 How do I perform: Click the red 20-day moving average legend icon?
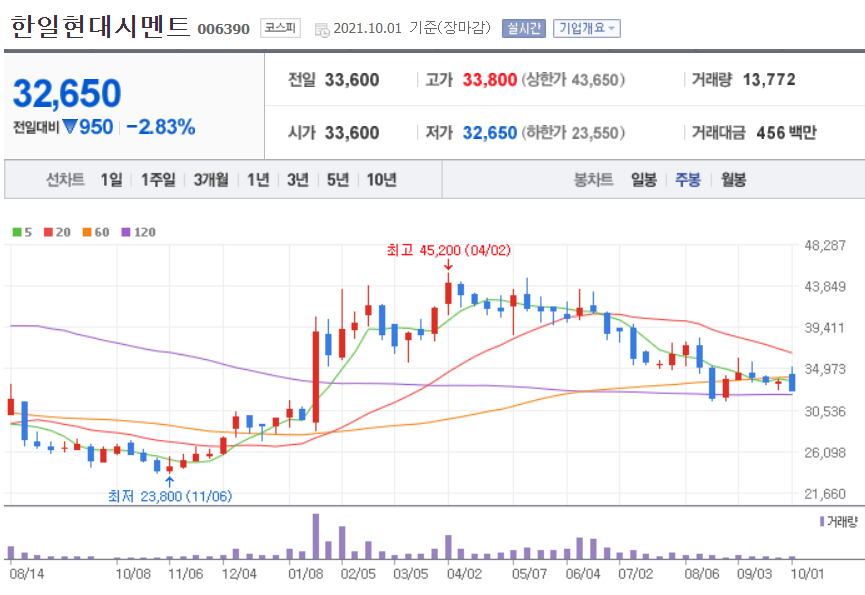click(x=47, y=231)
